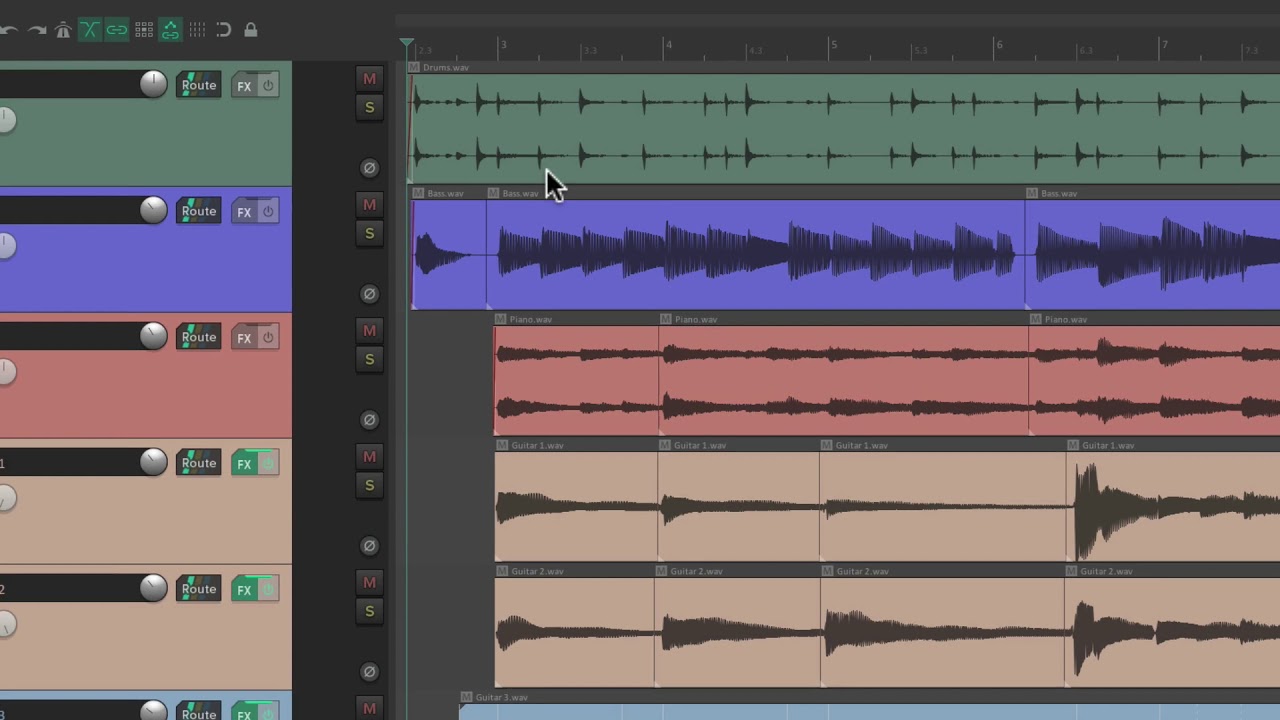1280x720 pixels.
Task: Toggle the auto-crossfade toolbar icon
Action: point(90,30)
